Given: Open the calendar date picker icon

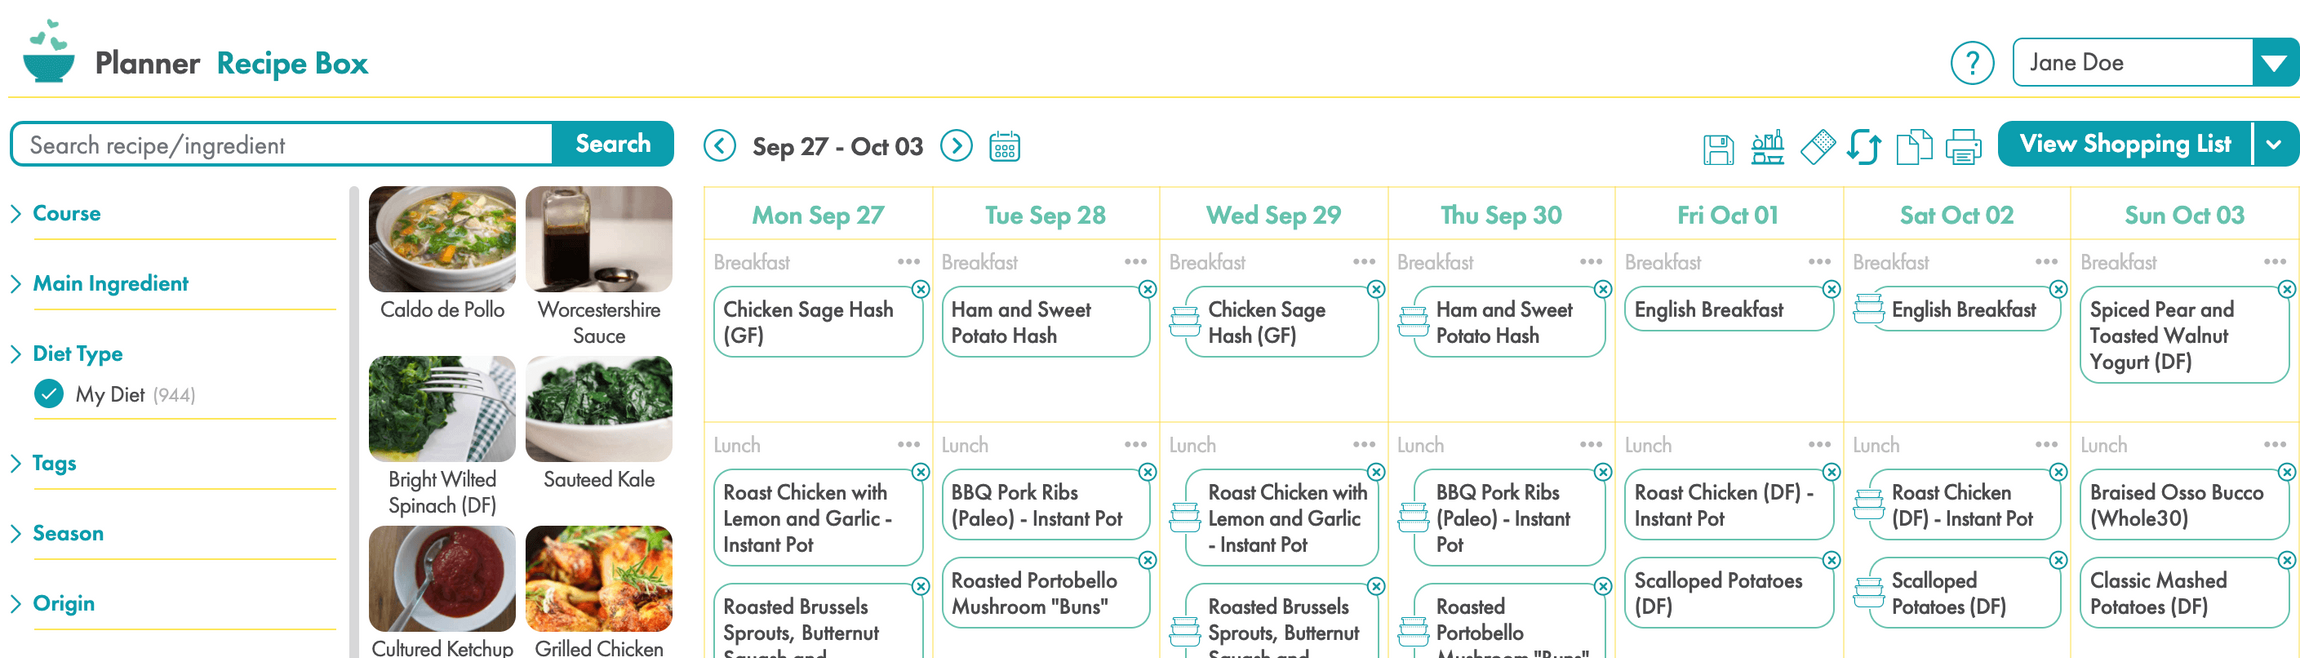Looking at the screenshot, I should [1004, 147].
